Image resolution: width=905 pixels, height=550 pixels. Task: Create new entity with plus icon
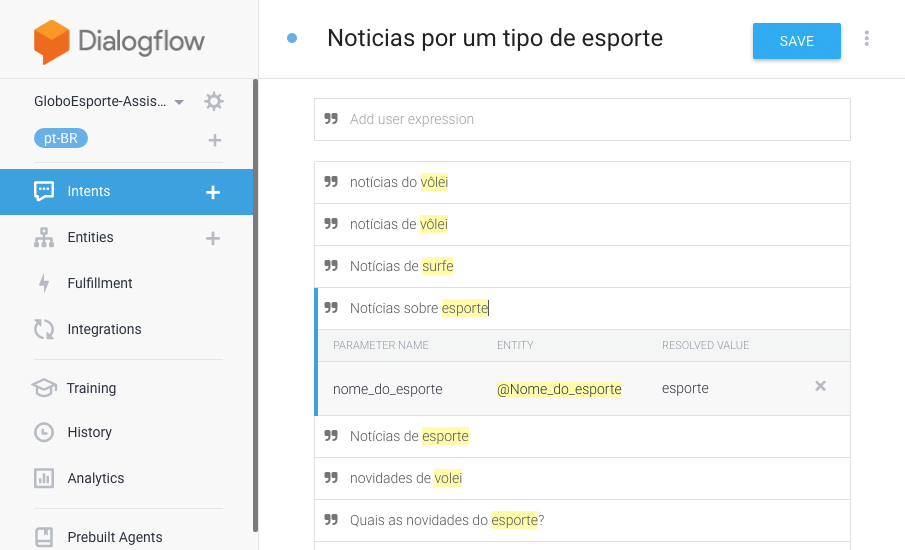213,238
